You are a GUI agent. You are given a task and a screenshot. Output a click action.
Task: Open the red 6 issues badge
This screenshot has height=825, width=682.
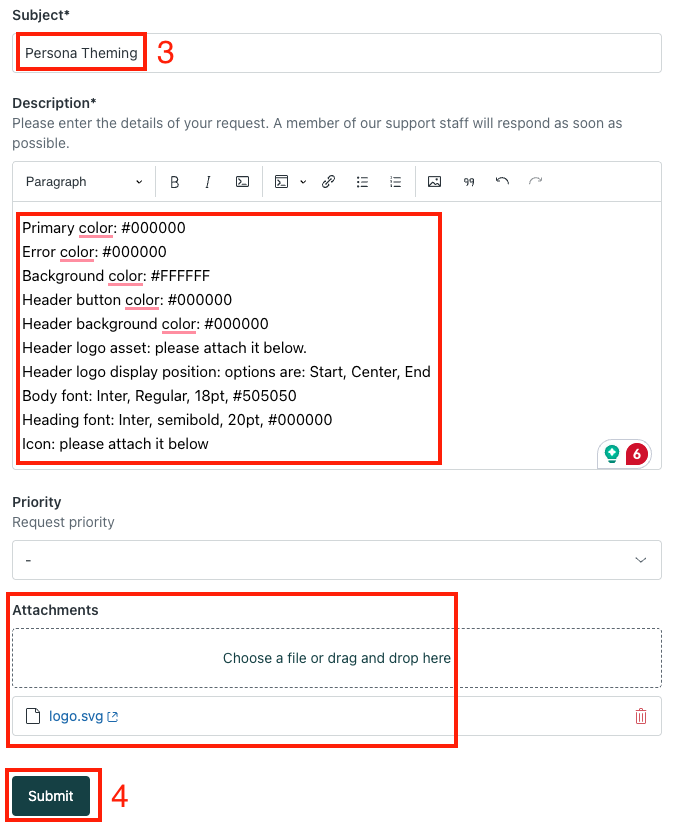pos(637,454)
